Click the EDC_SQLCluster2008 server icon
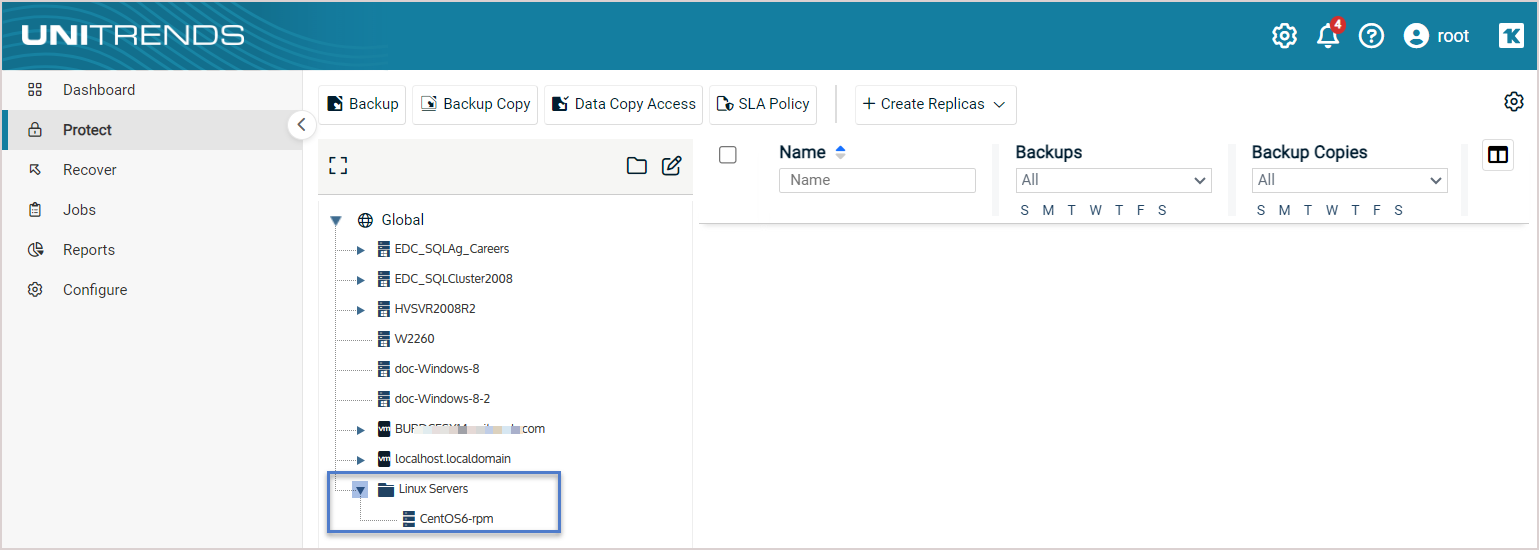Image resolution: width=1539 pixels, height=550 pixels. (384, 279)
